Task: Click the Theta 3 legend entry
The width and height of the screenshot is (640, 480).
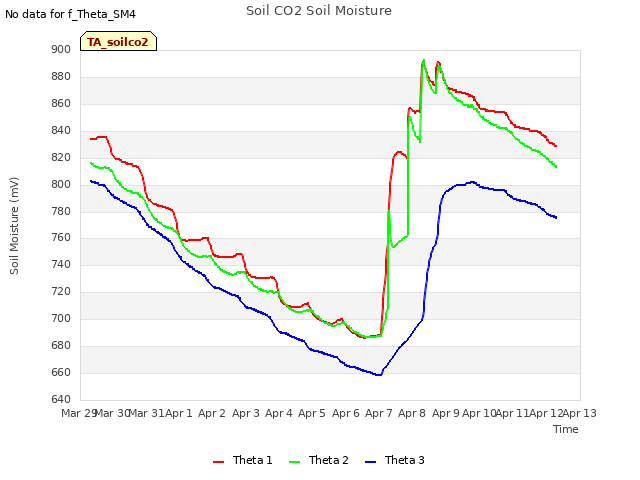Action: (395, 460)
